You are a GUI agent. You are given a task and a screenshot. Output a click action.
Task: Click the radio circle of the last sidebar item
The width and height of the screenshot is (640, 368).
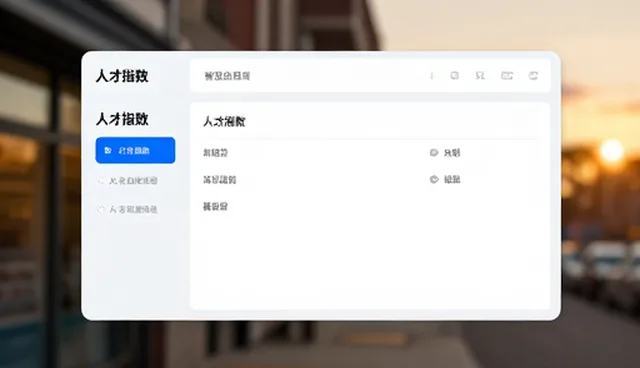100,209
